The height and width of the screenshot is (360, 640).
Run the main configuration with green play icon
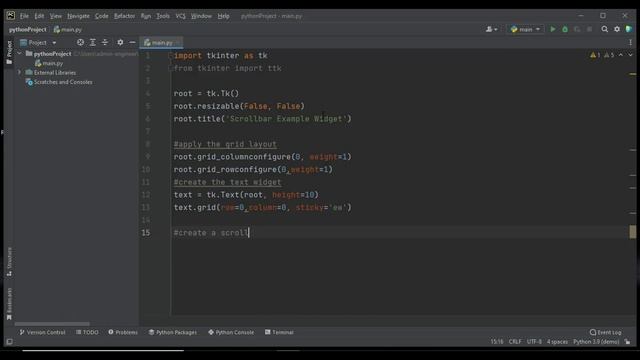(x=553, y=29)
